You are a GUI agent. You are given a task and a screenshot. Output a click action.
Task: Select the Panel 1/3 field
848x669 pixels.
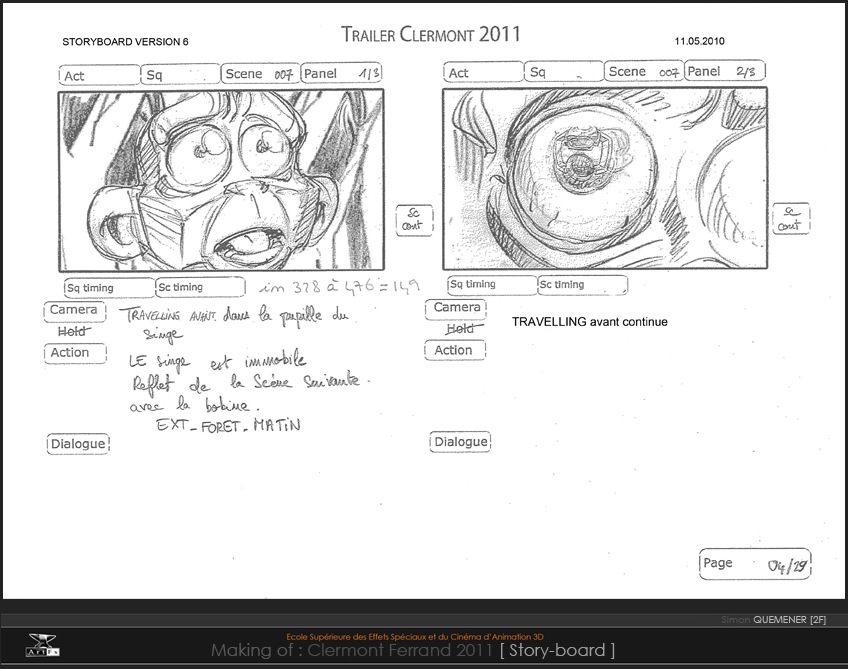click(341, 73)
